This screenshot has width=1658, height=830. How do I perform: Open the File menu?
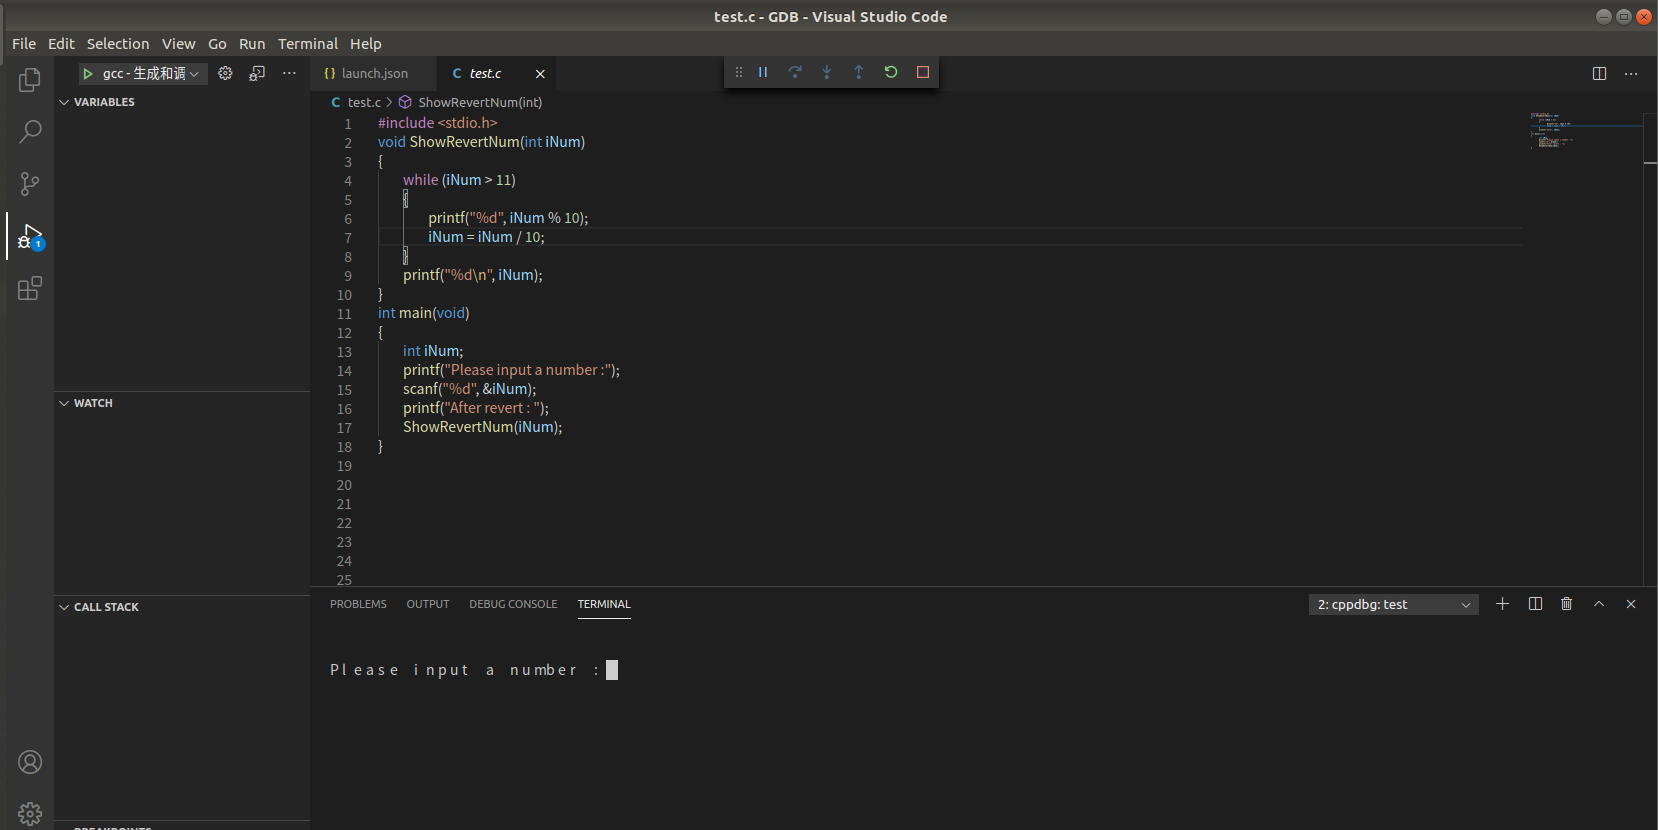[x=24, y=43]
